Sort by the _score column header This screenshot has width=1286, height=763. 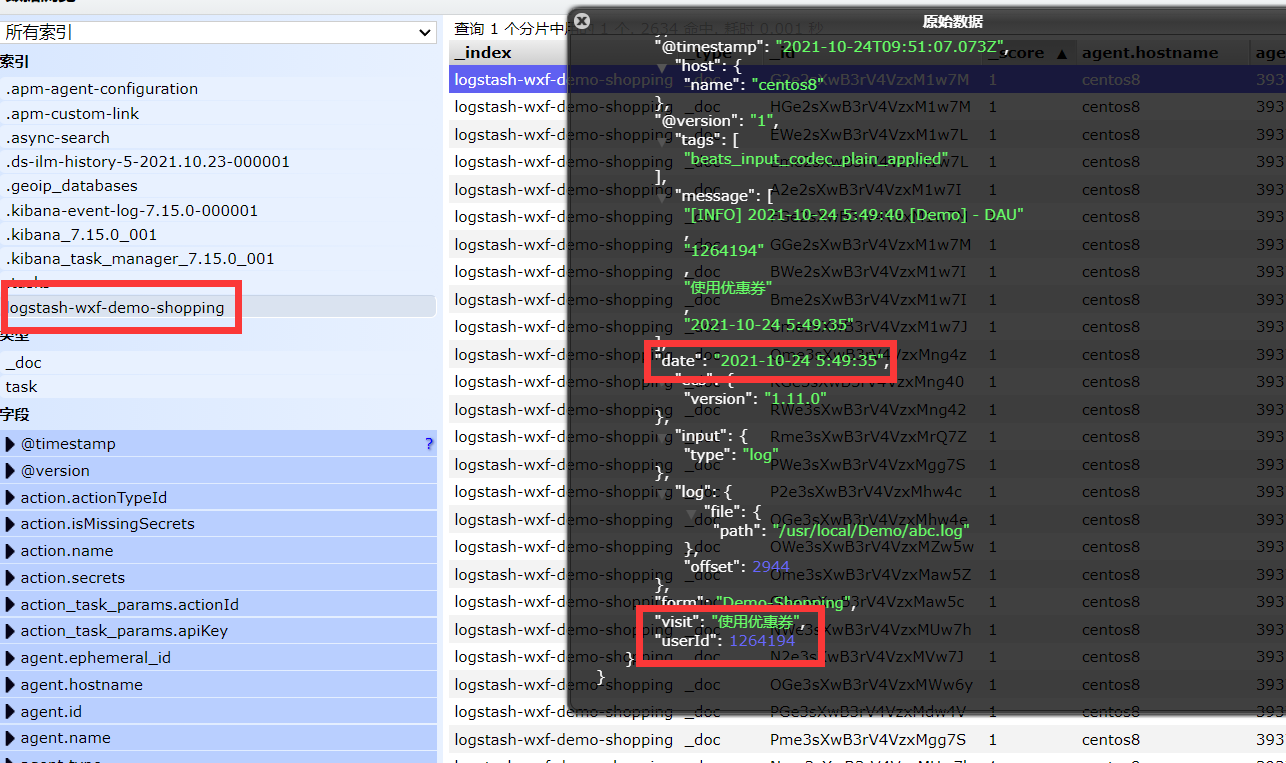coord(1030,53)
